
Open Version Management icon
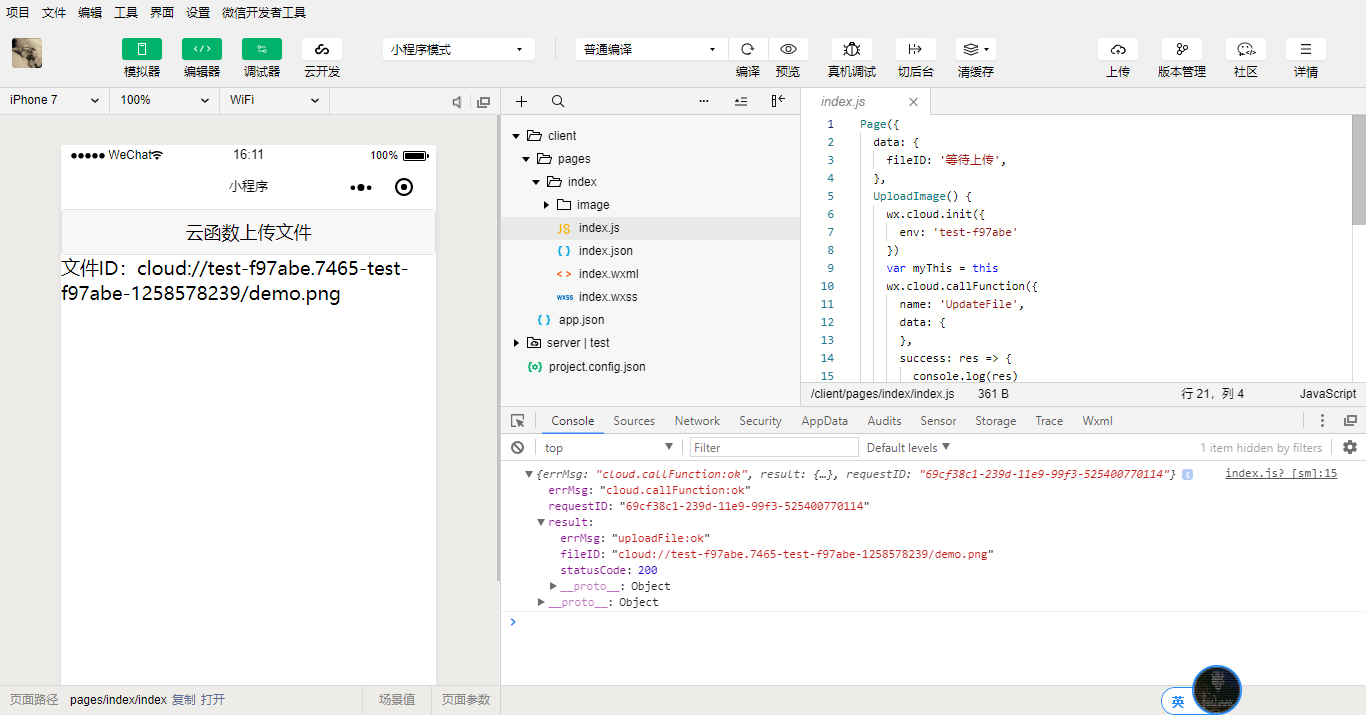[1181, 49]
